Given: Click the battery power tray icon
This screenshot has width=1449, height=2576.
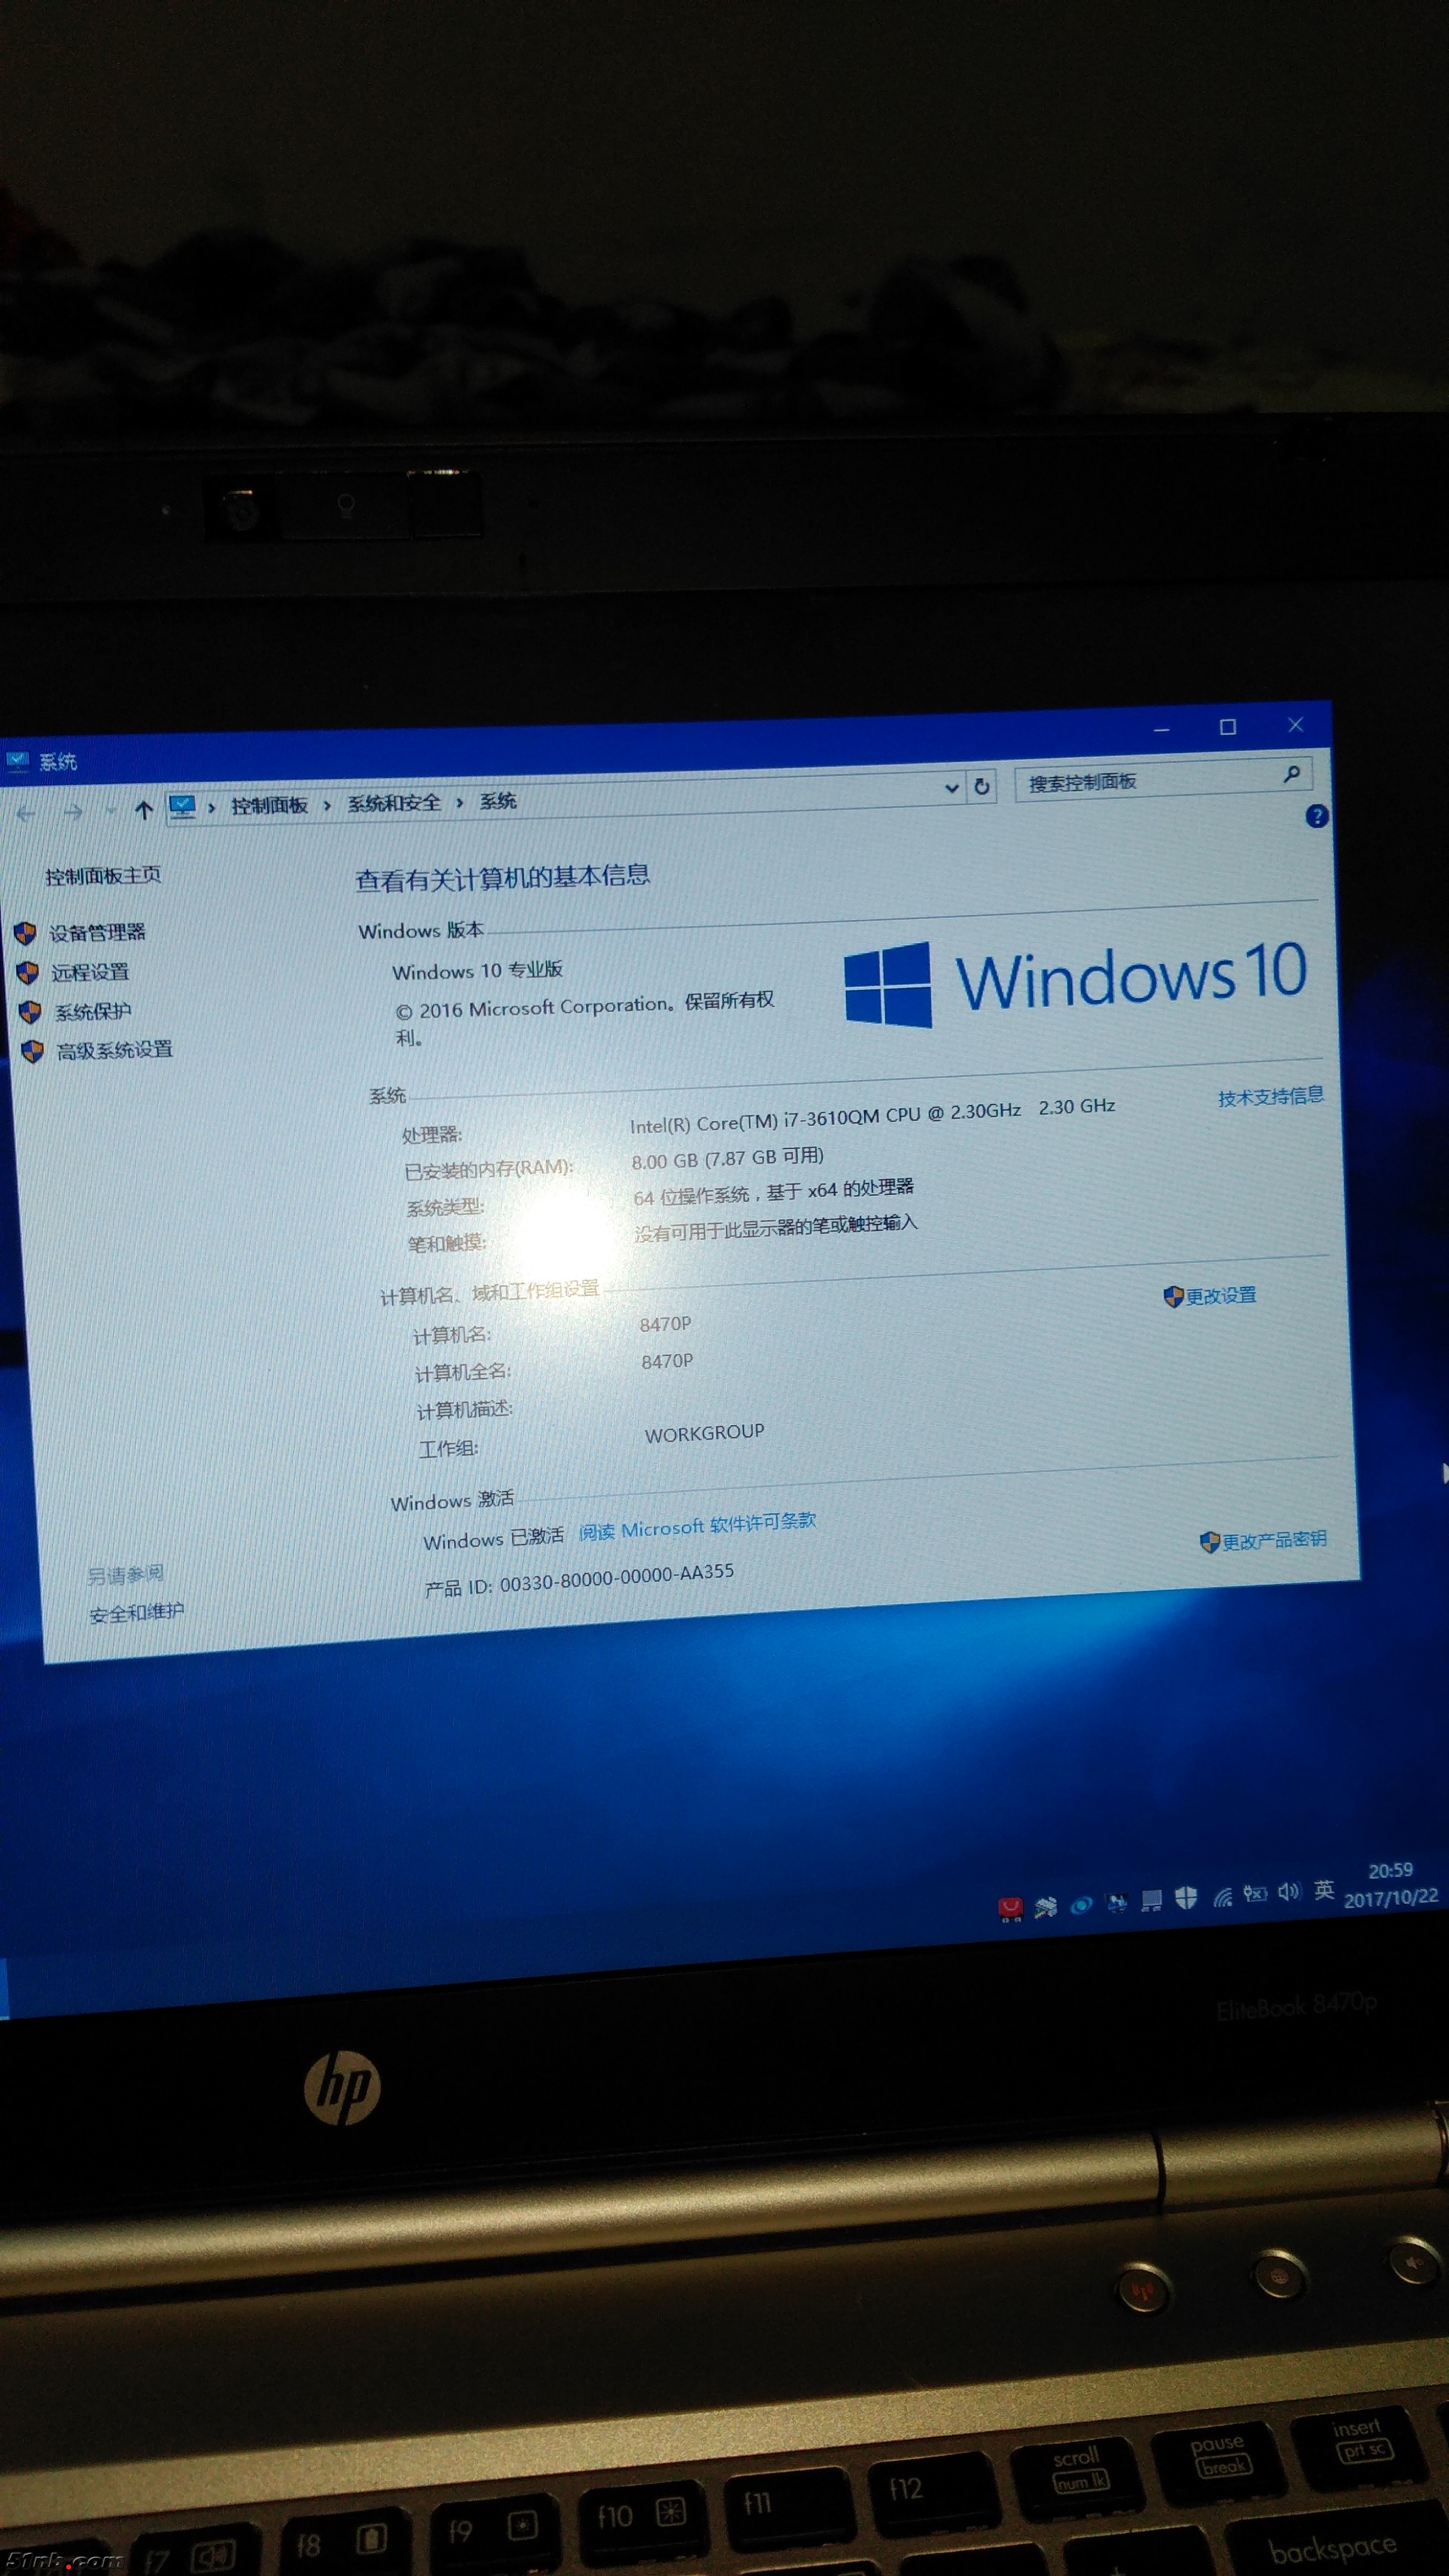Looking at the screenshot, I should coord(1255,1893).
